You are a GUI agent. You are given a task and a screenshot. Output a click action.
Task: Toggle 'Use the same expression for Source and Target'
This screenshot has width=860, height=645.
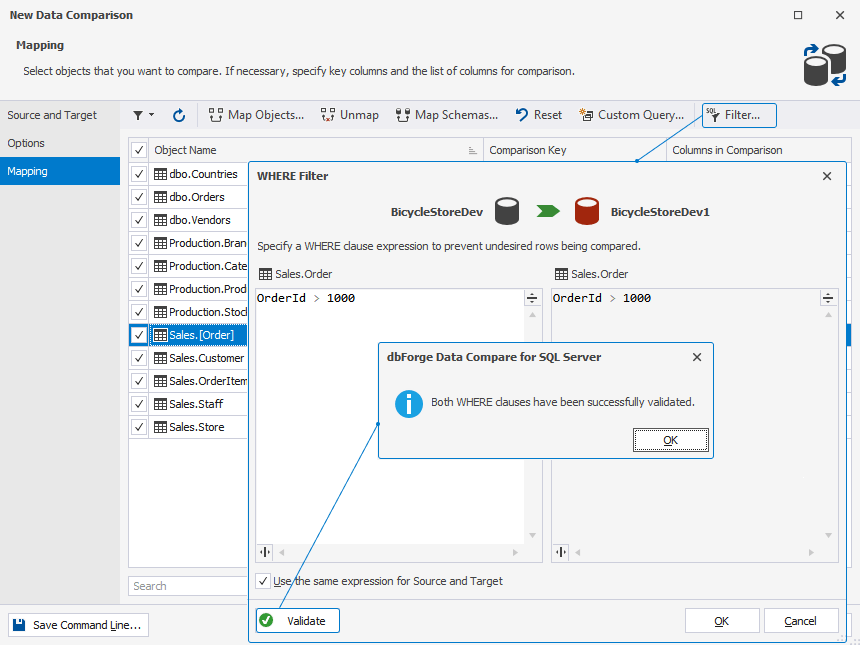tap(263, 581)
